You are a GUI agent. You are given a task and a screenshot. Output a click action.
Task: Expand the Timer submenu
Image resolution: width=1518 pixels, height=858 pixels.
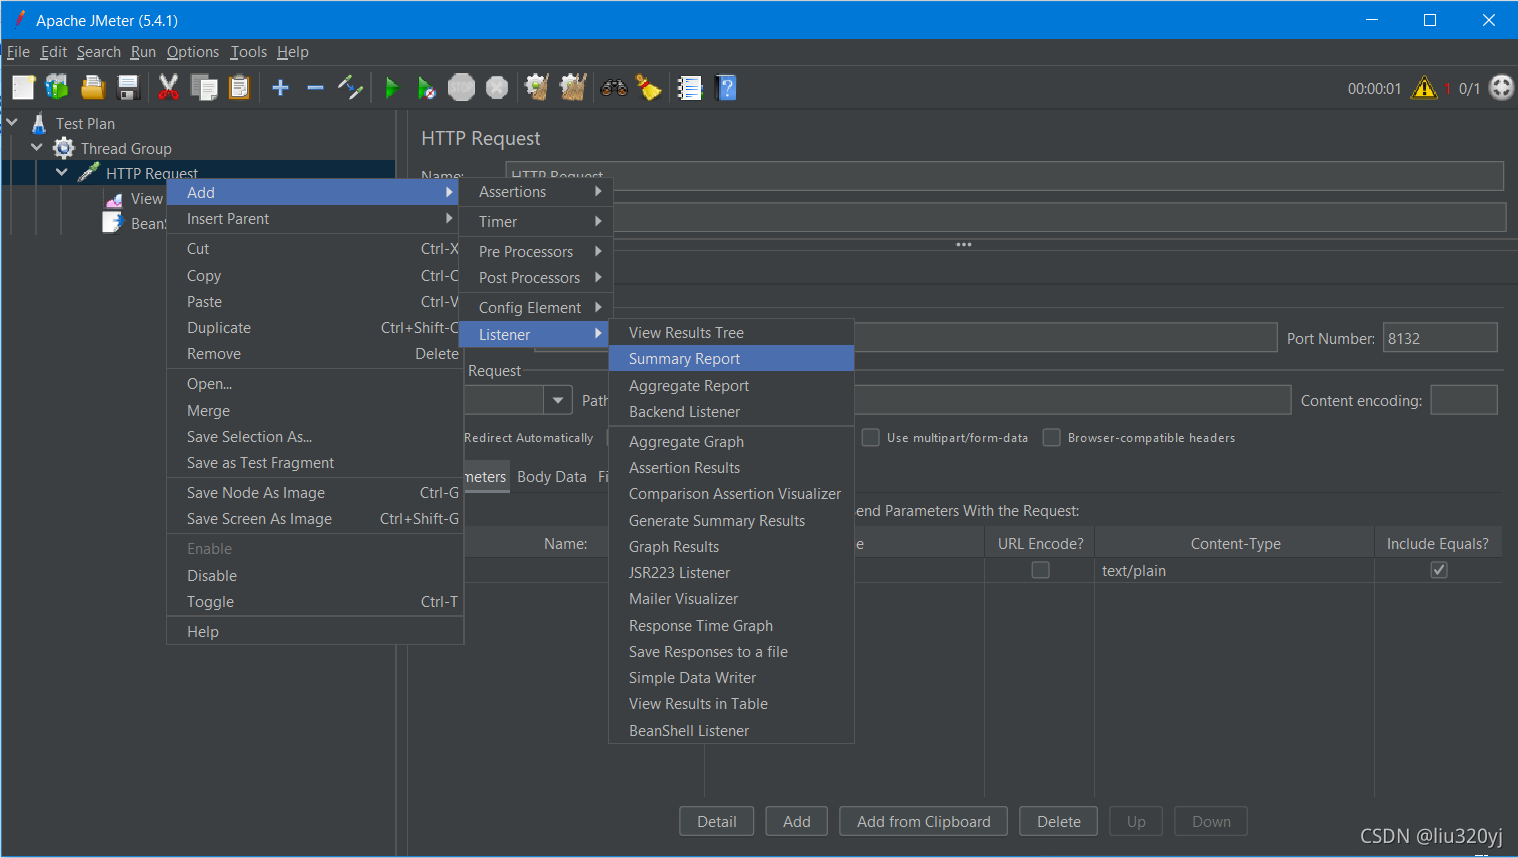pyautogui.click(x=535, y=222)
